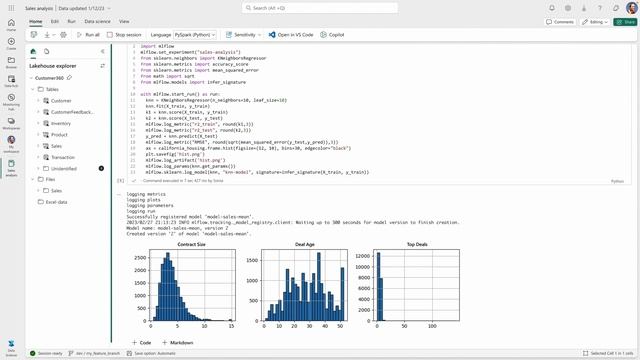This screenshot has height=360, width=640.
Task: Open Workspaces in left navigation rail
Action: pos(11,124)
